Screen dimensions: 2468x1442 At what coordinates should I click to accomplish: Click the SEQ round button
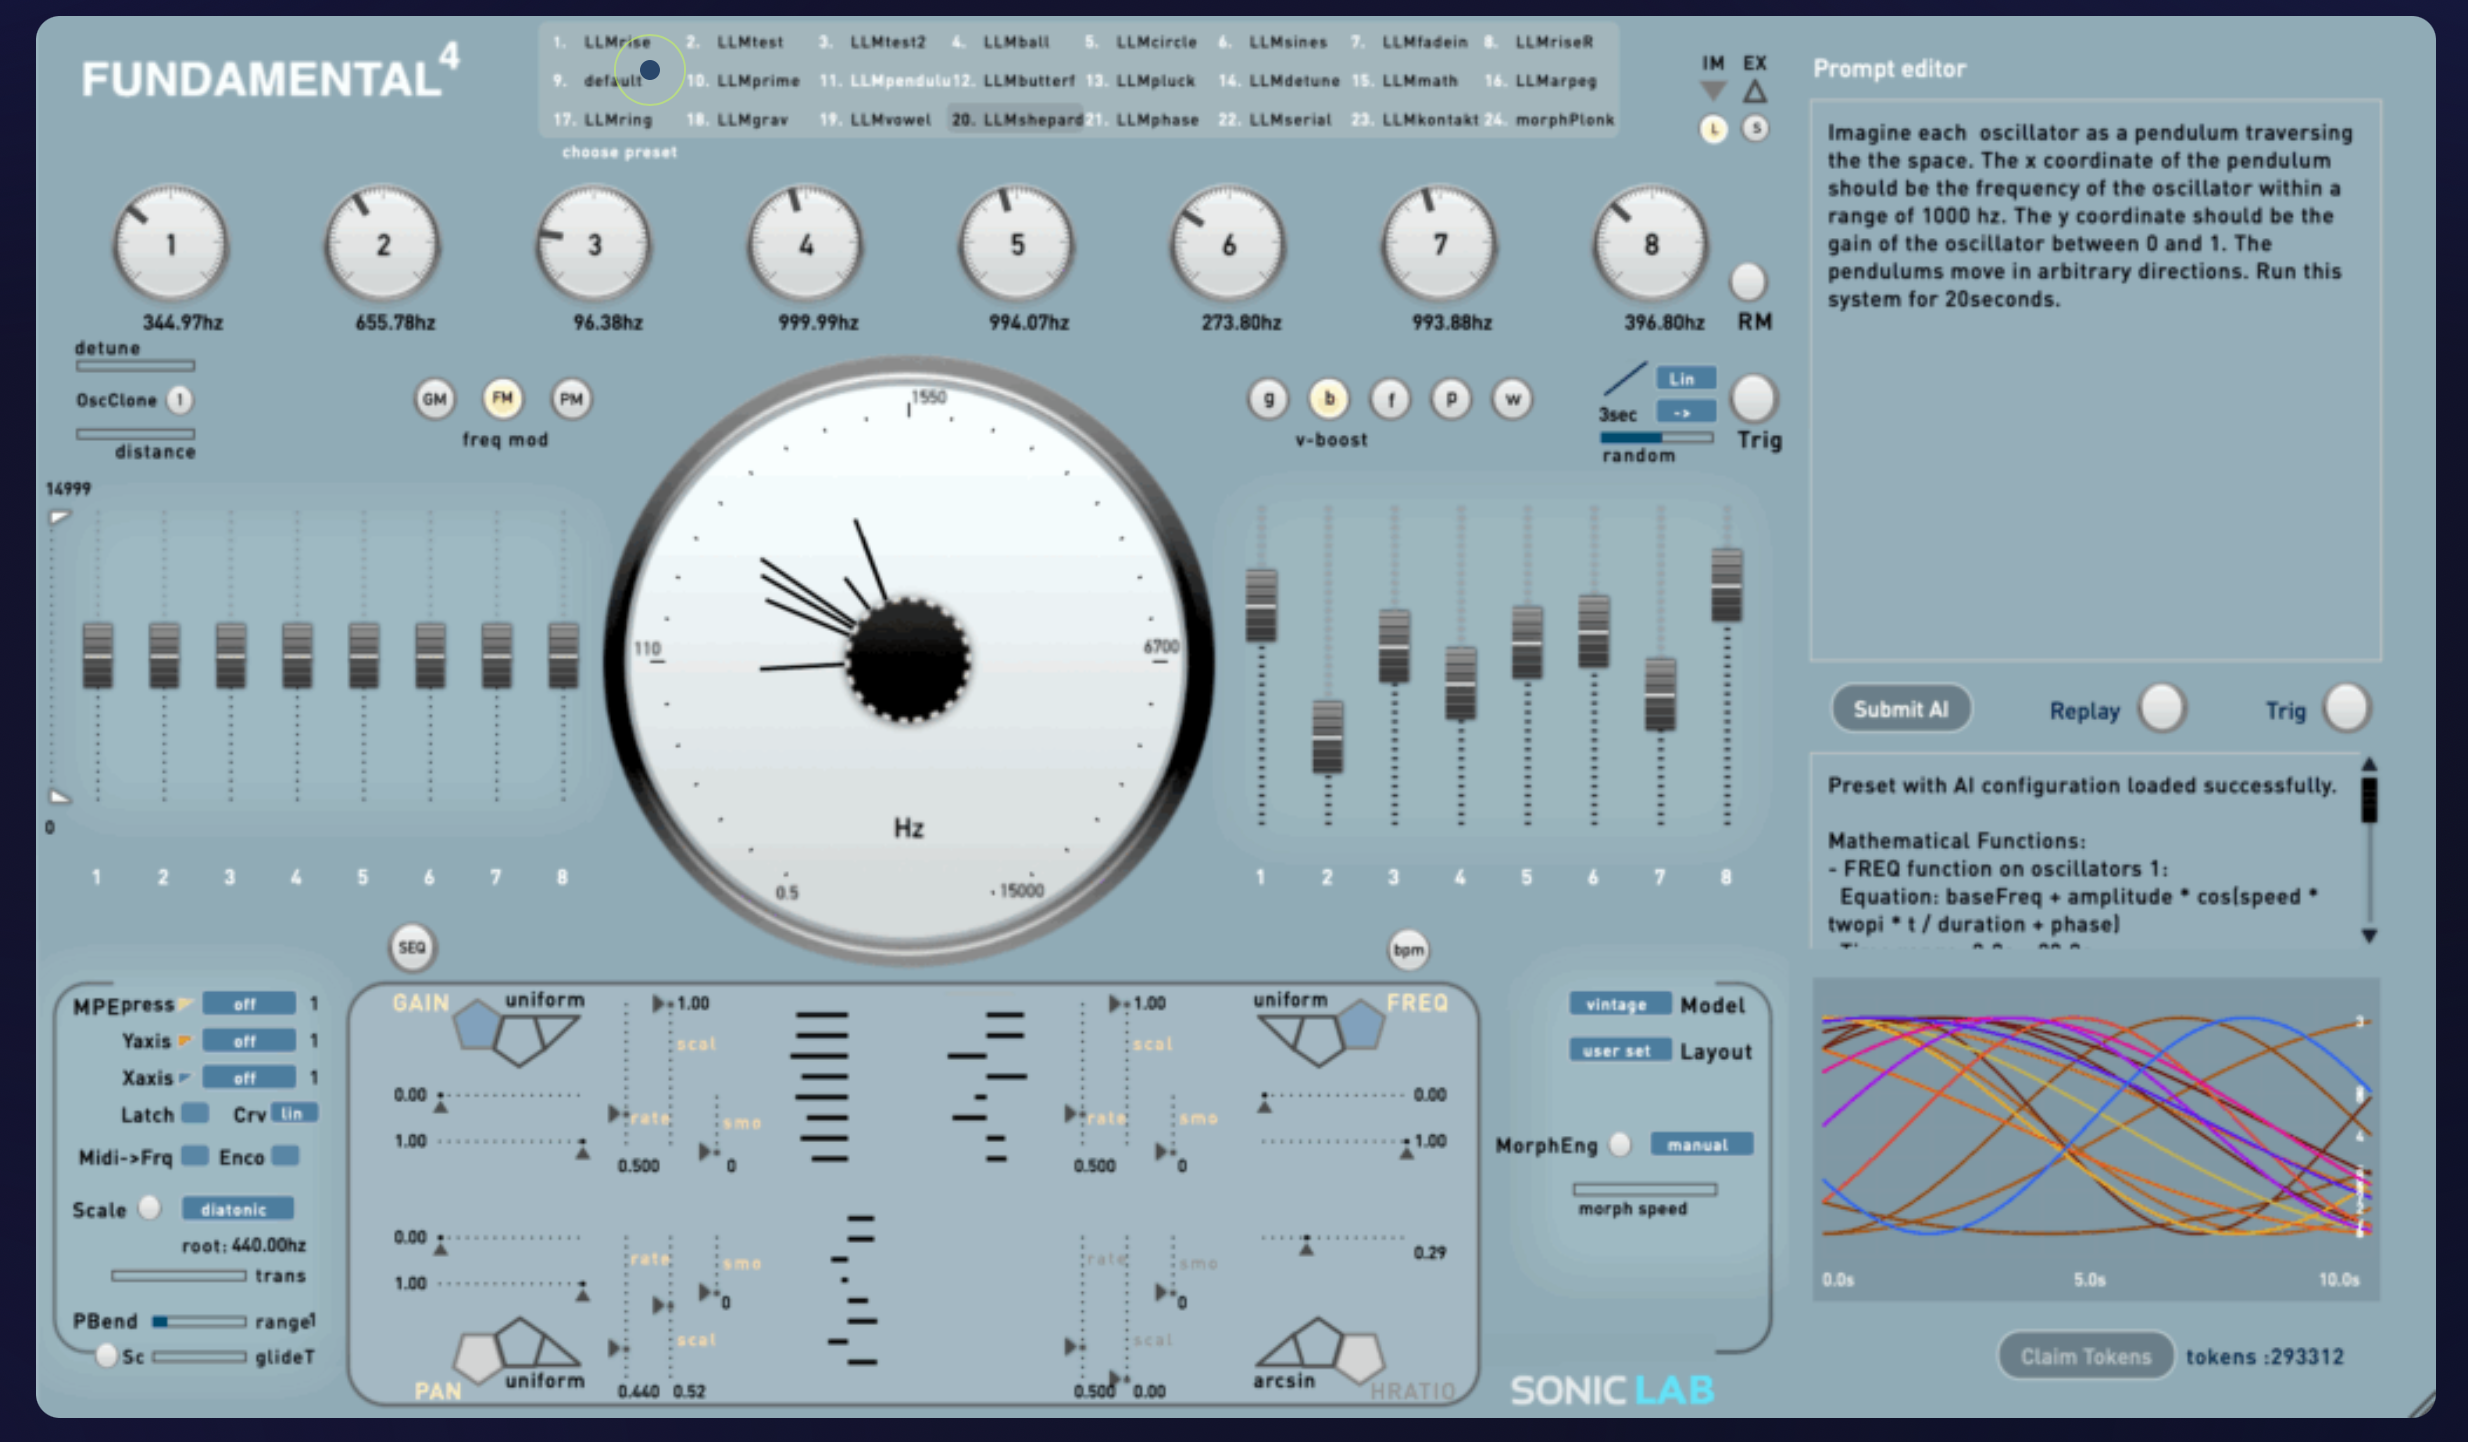click(412, 947)
